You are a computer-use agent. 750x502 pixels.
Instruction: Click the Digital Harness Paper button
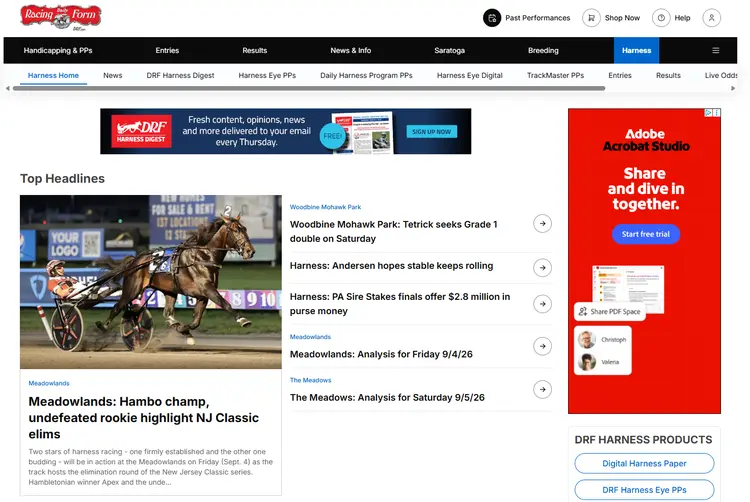pyautogui.click(x=644, y=463)
